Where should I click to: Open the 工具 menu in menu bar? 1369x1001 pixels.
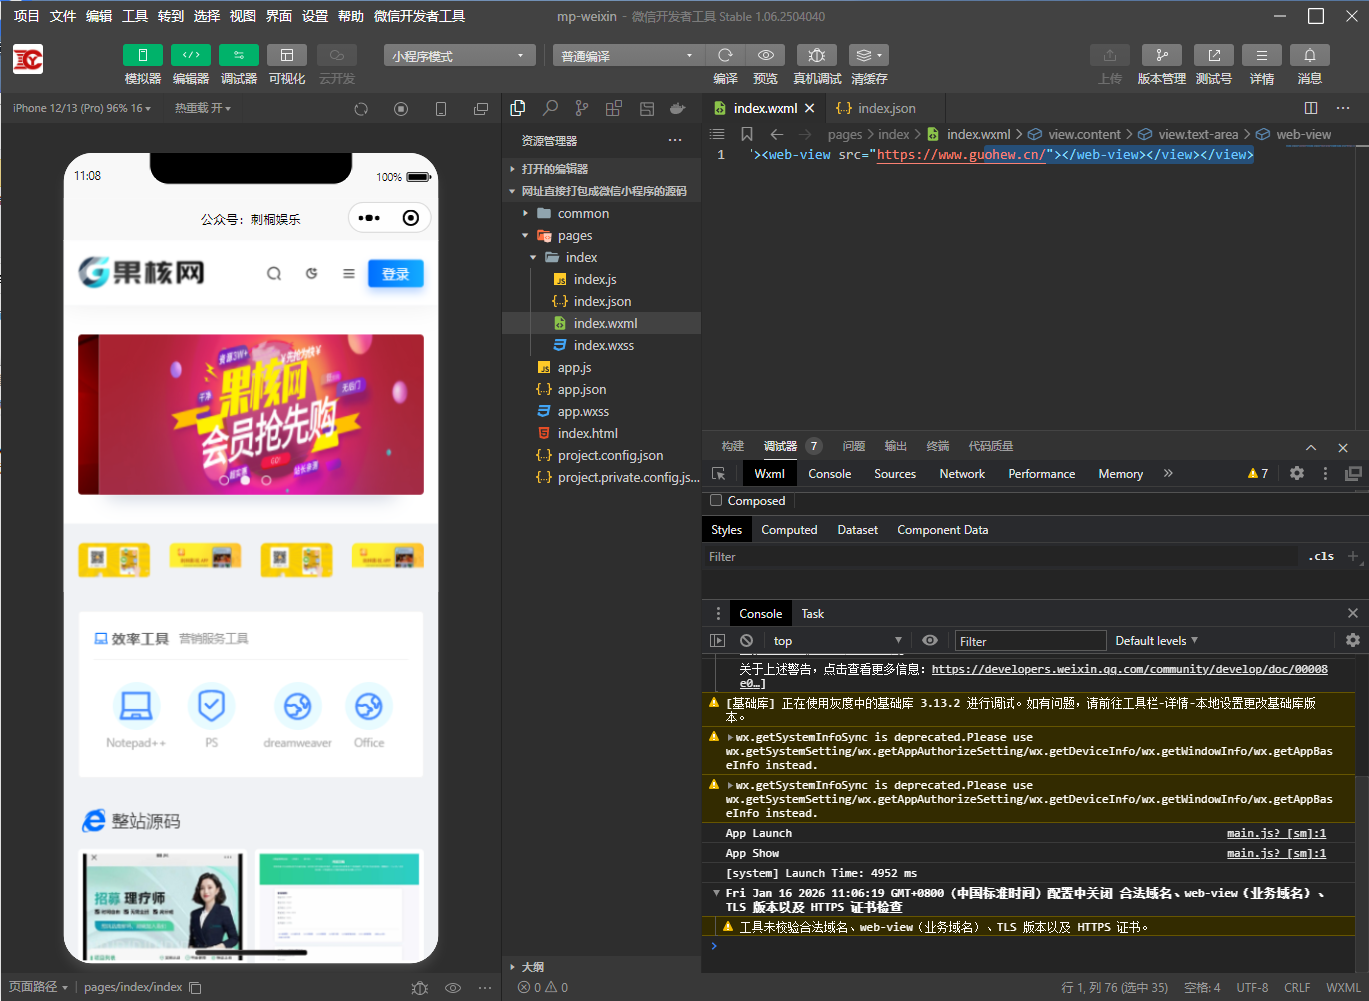(135, 16)
